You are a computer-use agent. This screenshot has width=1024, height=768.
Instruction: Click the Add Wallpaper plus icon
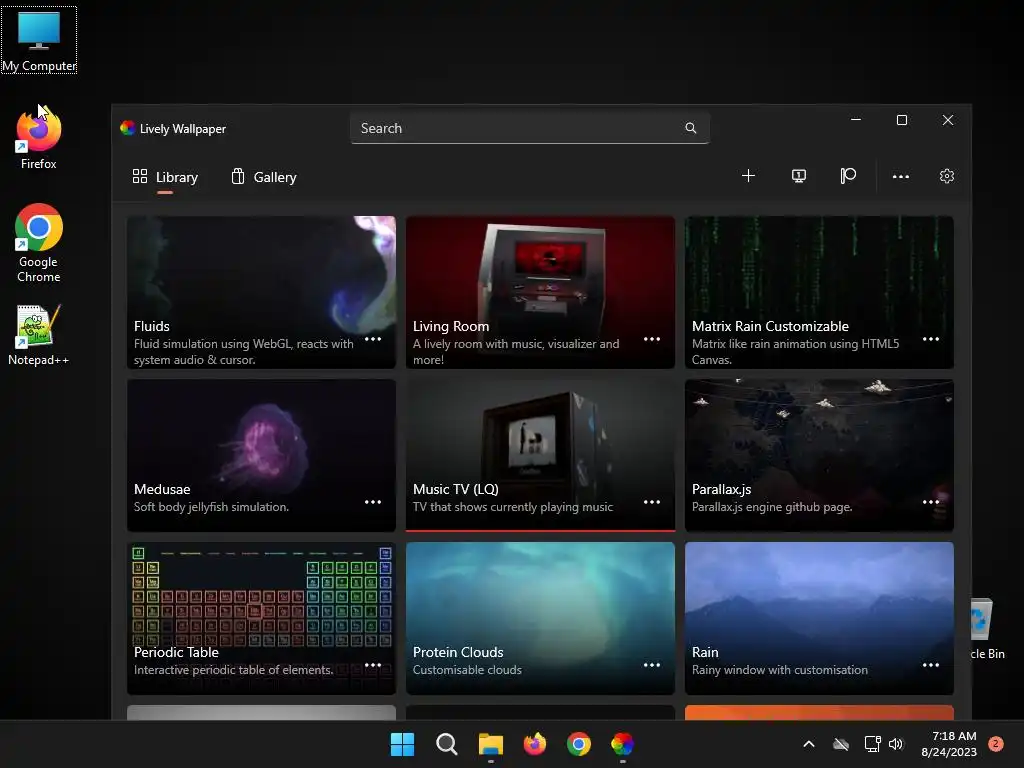click(748, 176)
